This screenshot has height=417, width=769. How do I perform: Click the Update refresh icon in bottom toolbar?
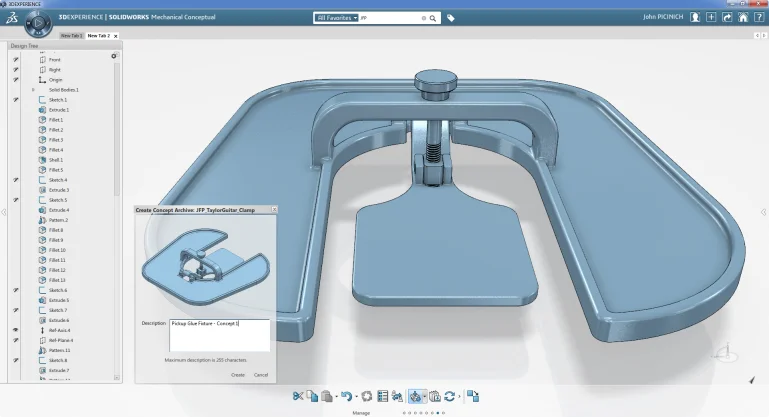(450, 396)
